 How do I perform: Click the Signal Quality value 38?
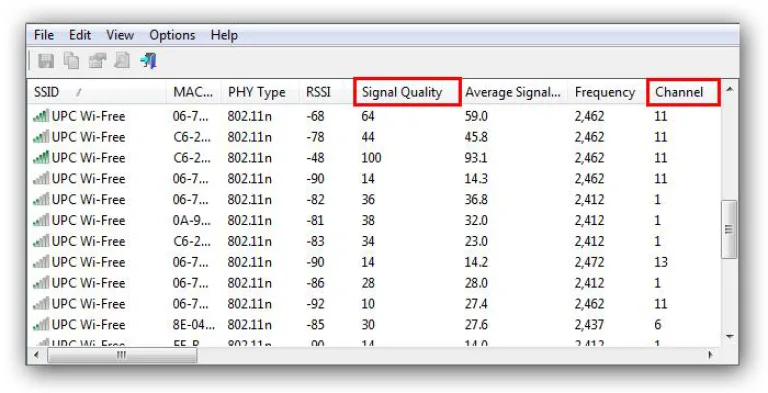point(368,221)
